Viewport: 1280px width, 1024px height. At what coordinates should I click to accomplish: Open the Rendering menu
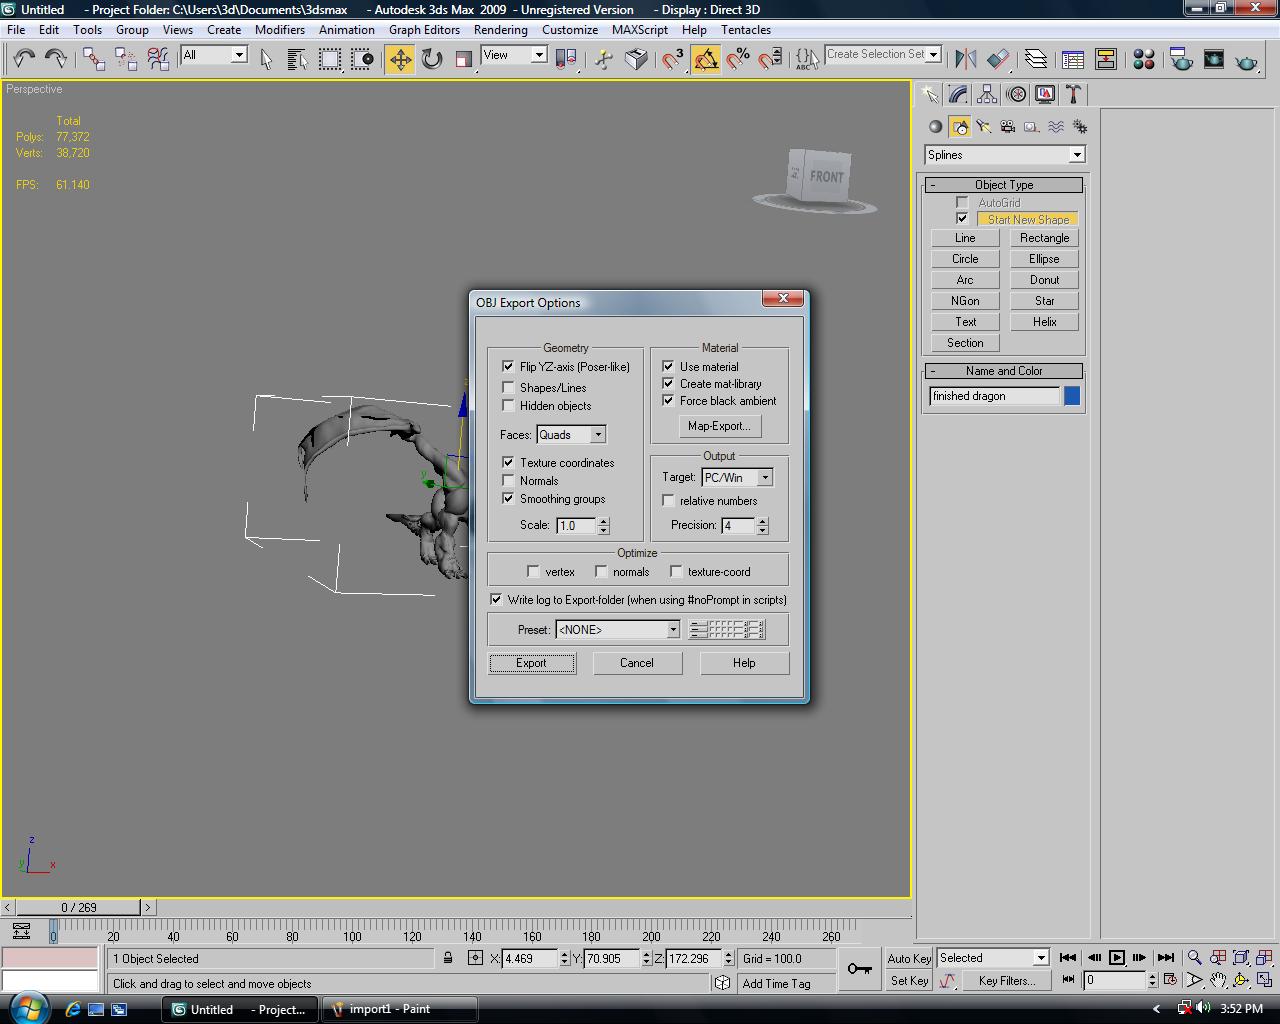point(500,30)
